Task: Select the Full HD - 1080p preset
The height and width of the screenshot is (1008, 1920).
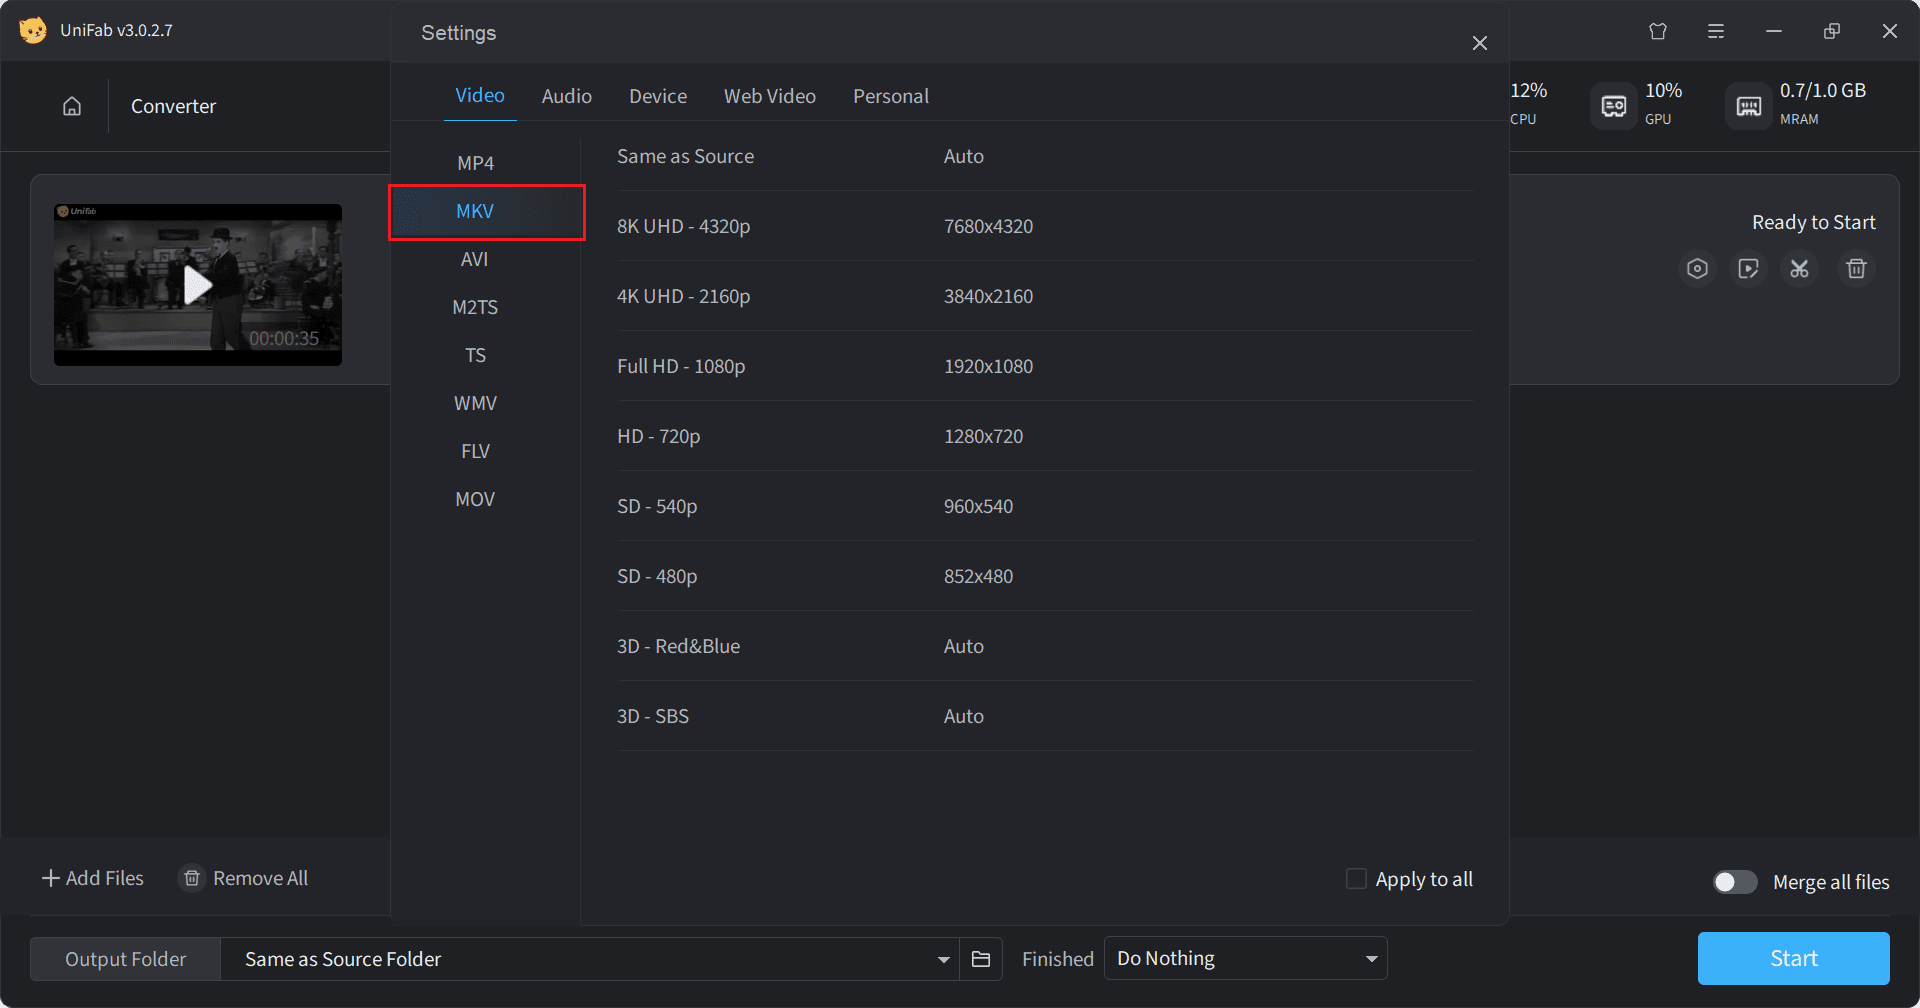Action: tap(681, 366)
